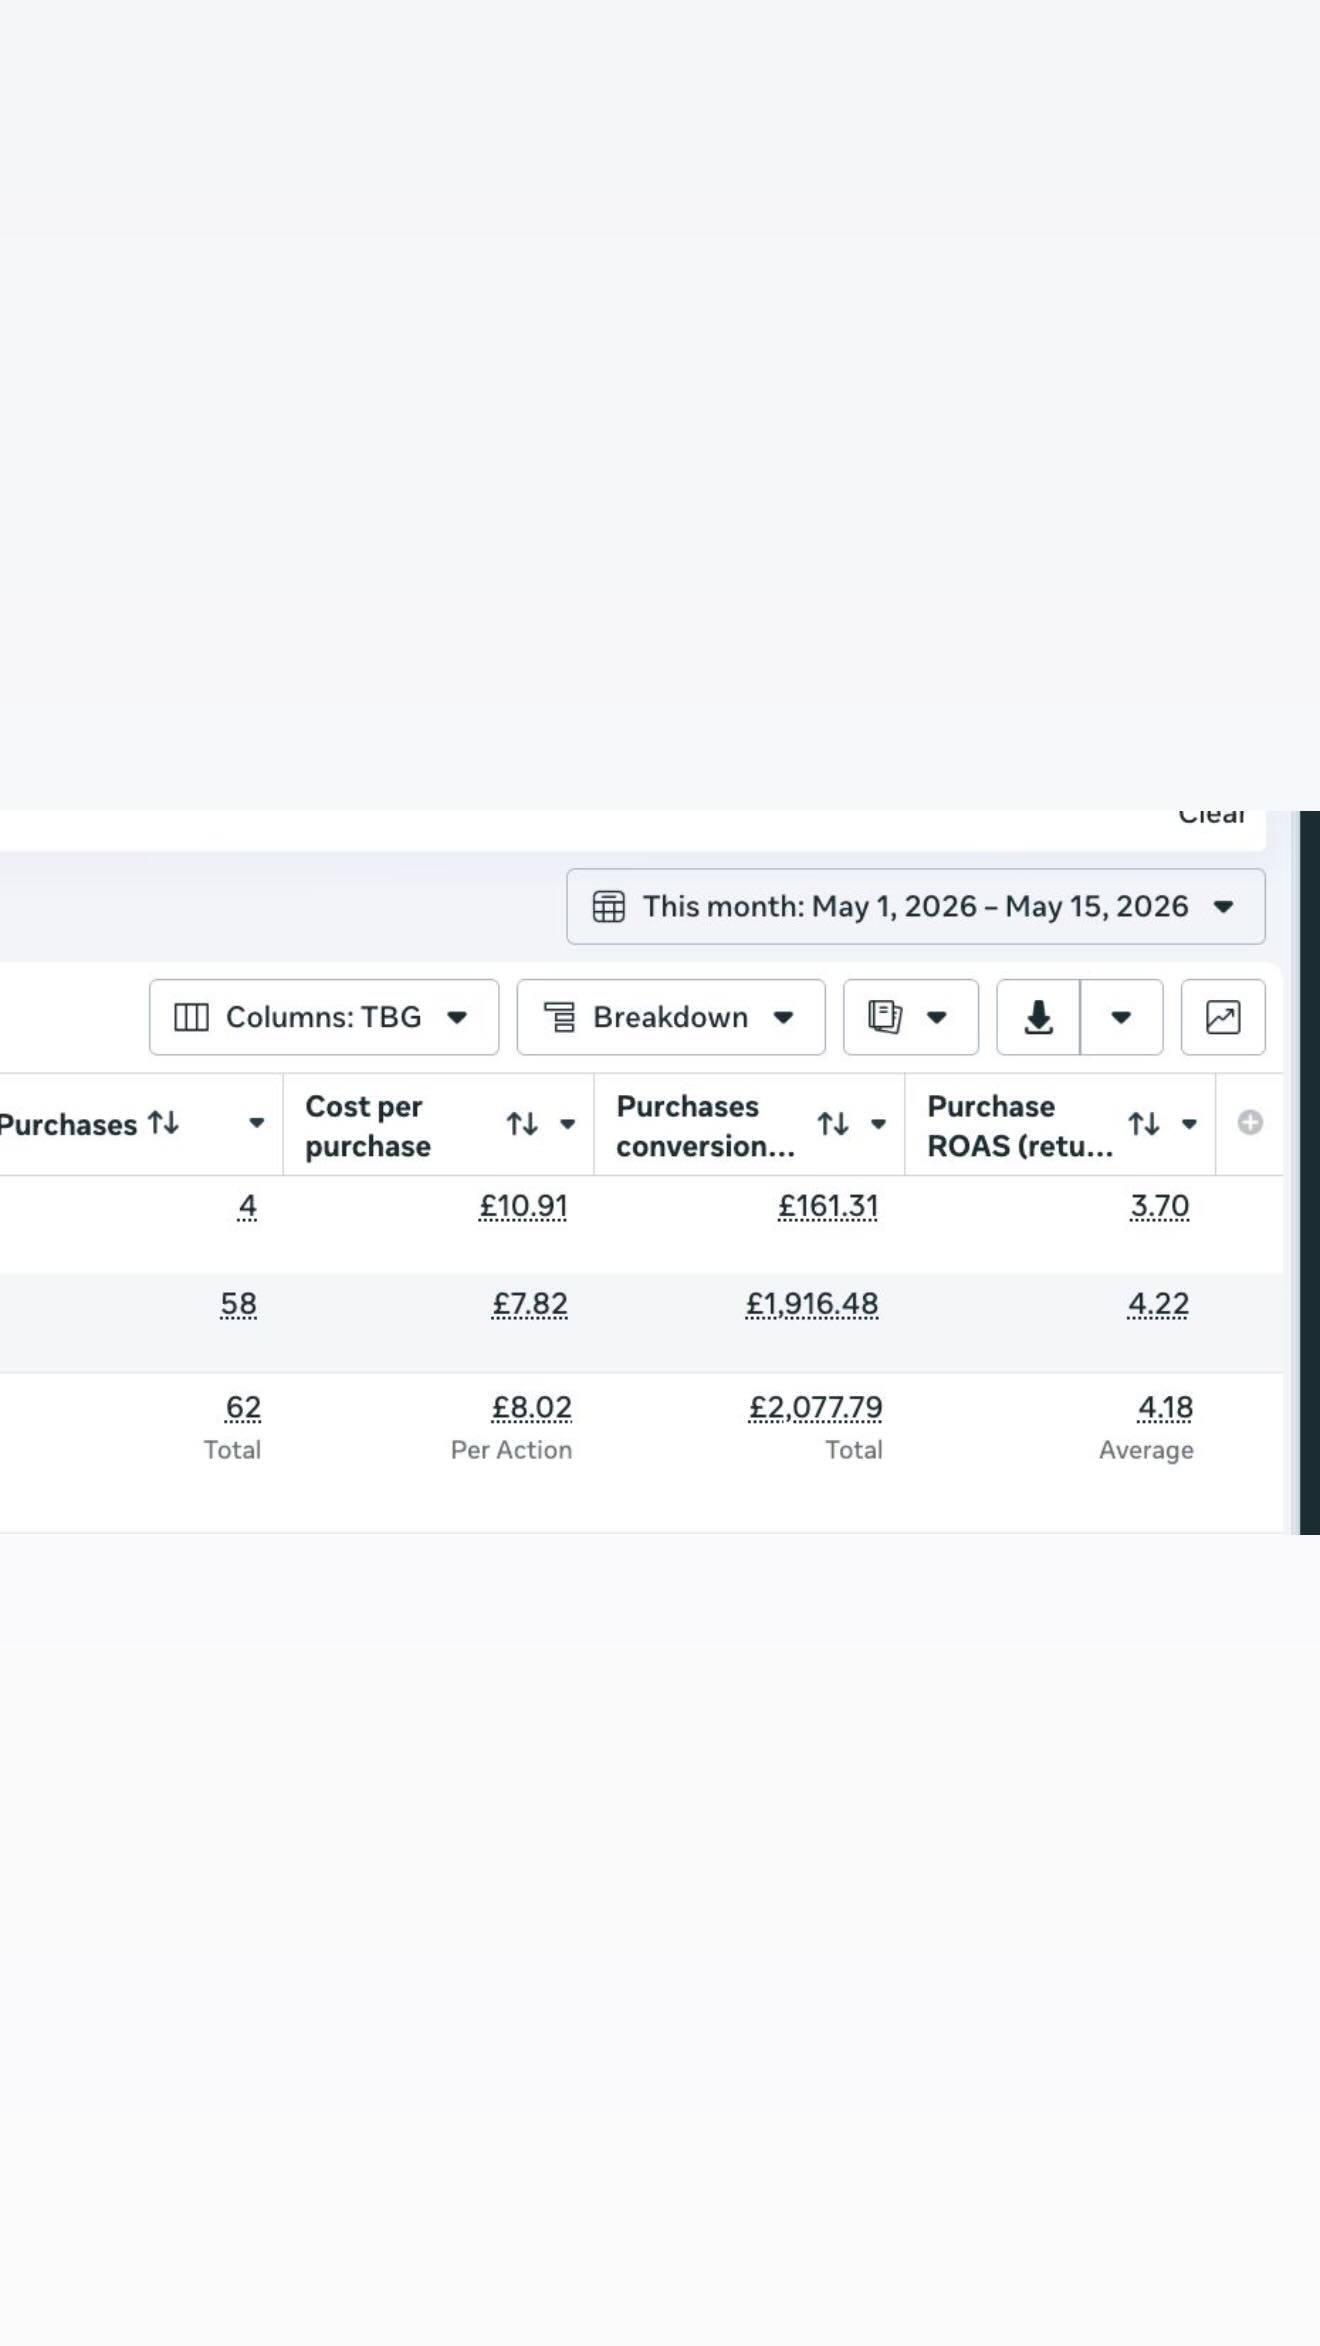1320x2346 pixels.
Task: Sort by Purchase ROAS arrows
Action: tap(1144, 1124)
